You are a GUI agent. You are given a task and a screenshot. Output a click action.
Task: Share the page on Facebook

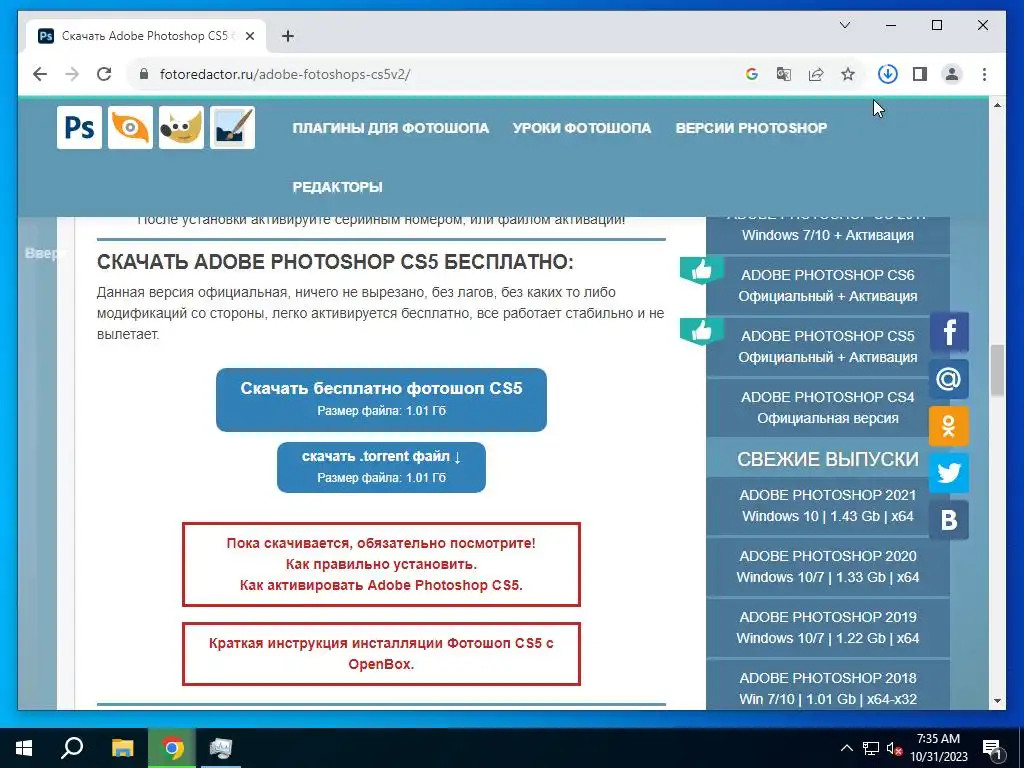[949, 332]
